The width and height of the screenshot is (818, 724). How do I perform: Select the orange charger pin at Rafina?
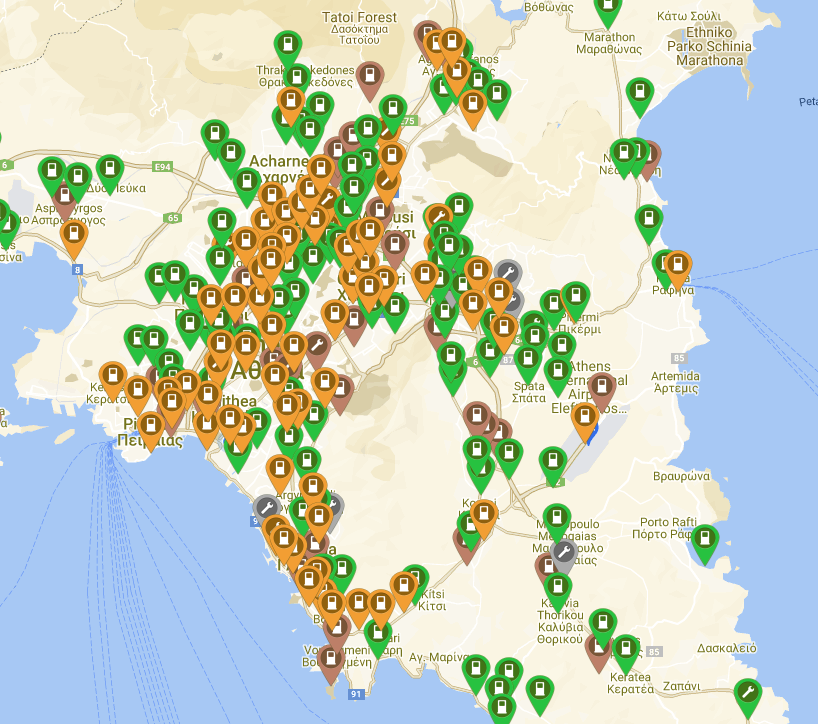(x=678, y=268)
